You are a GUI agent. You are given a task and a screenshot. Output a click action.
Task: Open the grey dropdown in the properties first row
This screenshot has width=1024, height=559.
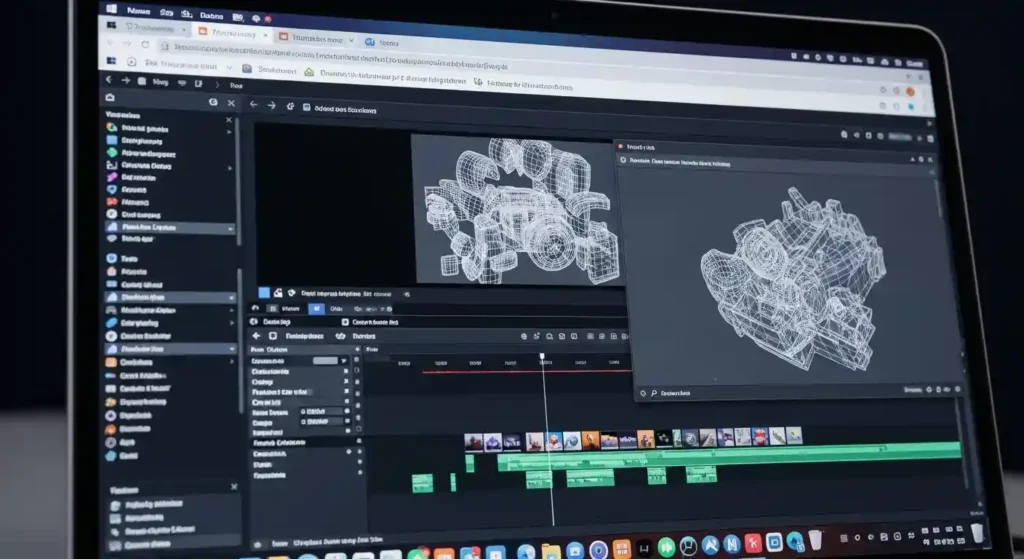(329, 360)
